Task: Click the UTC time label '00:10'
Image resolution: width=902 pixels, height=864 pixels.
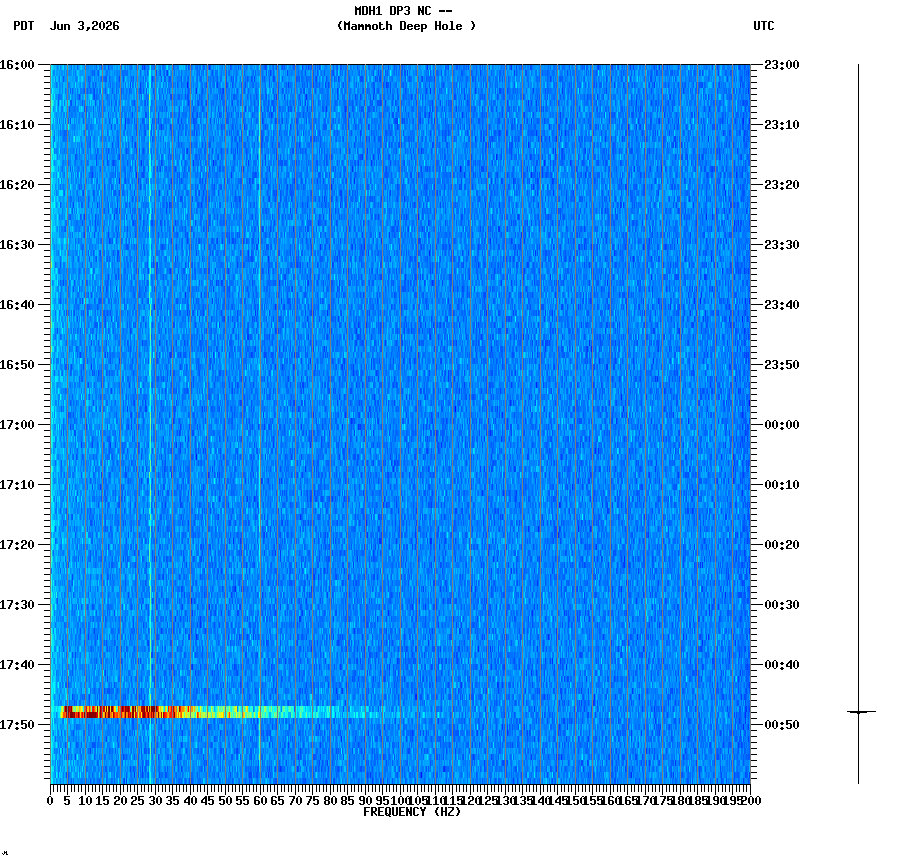Action: 782,485
